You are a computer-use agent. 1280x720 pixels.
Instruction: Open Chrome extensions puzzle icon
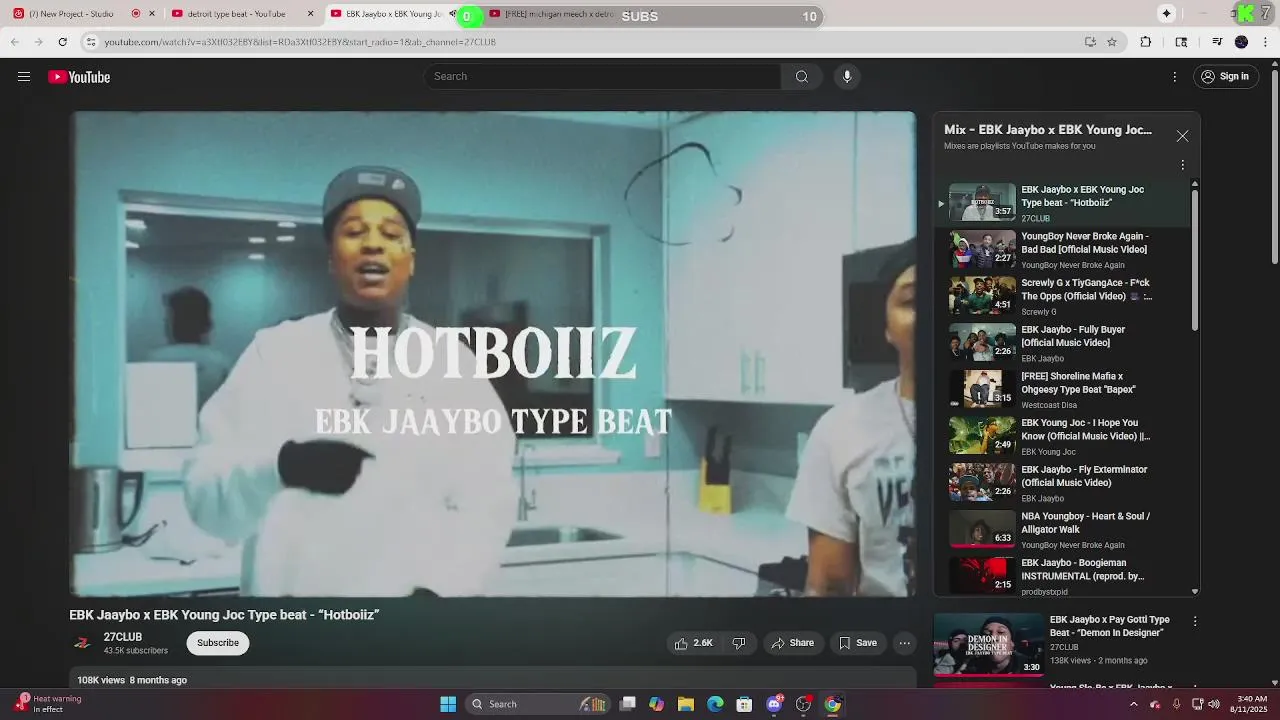pyautogui.click(x=1146, y=42)
